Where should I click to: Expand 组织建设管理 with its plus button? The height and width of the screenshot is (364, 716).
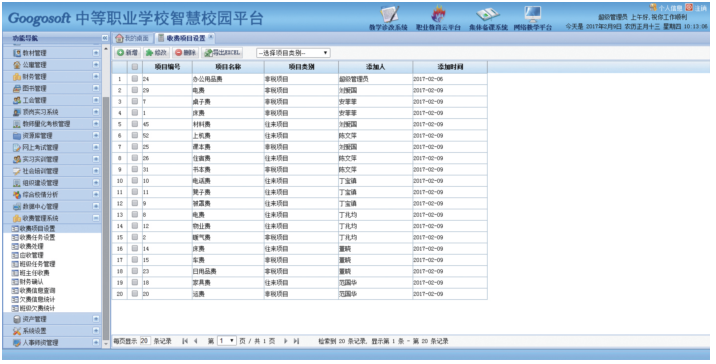[96, 183]
